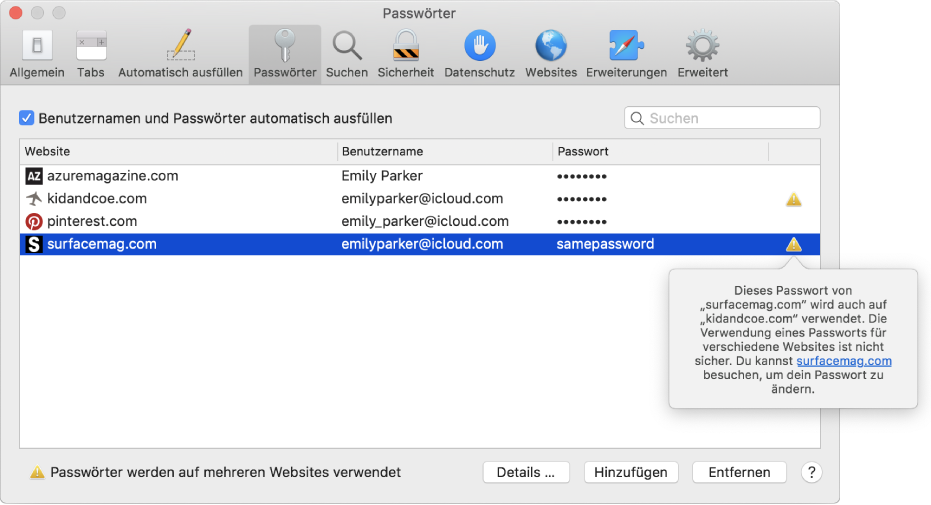Open help with the question mark button
The width and height of the screenshot is (931, 505).
[x=812, y=472]
